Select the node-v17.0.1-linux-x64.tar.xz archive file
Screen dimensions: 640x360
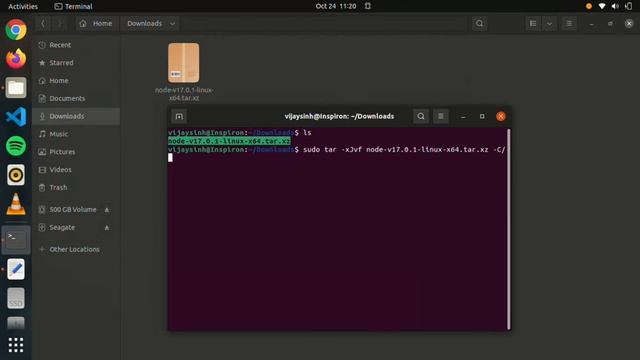184,72
